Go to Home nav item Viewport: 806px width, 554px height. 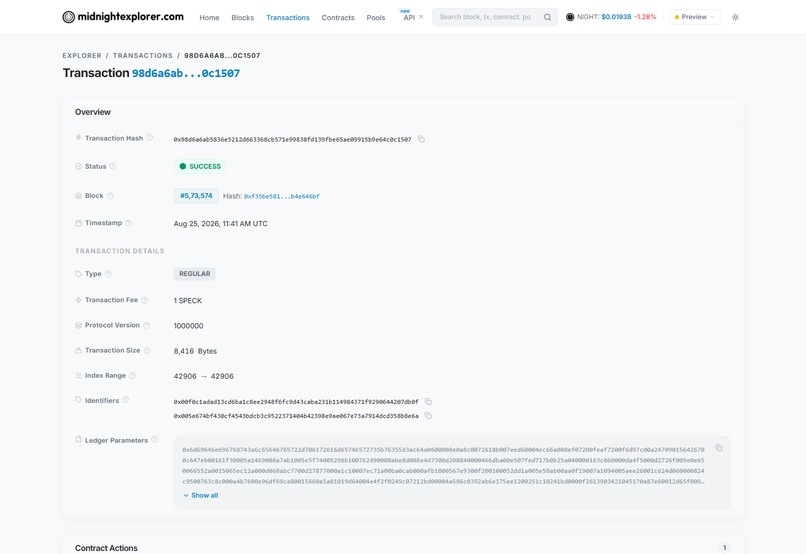pos(209,17)
